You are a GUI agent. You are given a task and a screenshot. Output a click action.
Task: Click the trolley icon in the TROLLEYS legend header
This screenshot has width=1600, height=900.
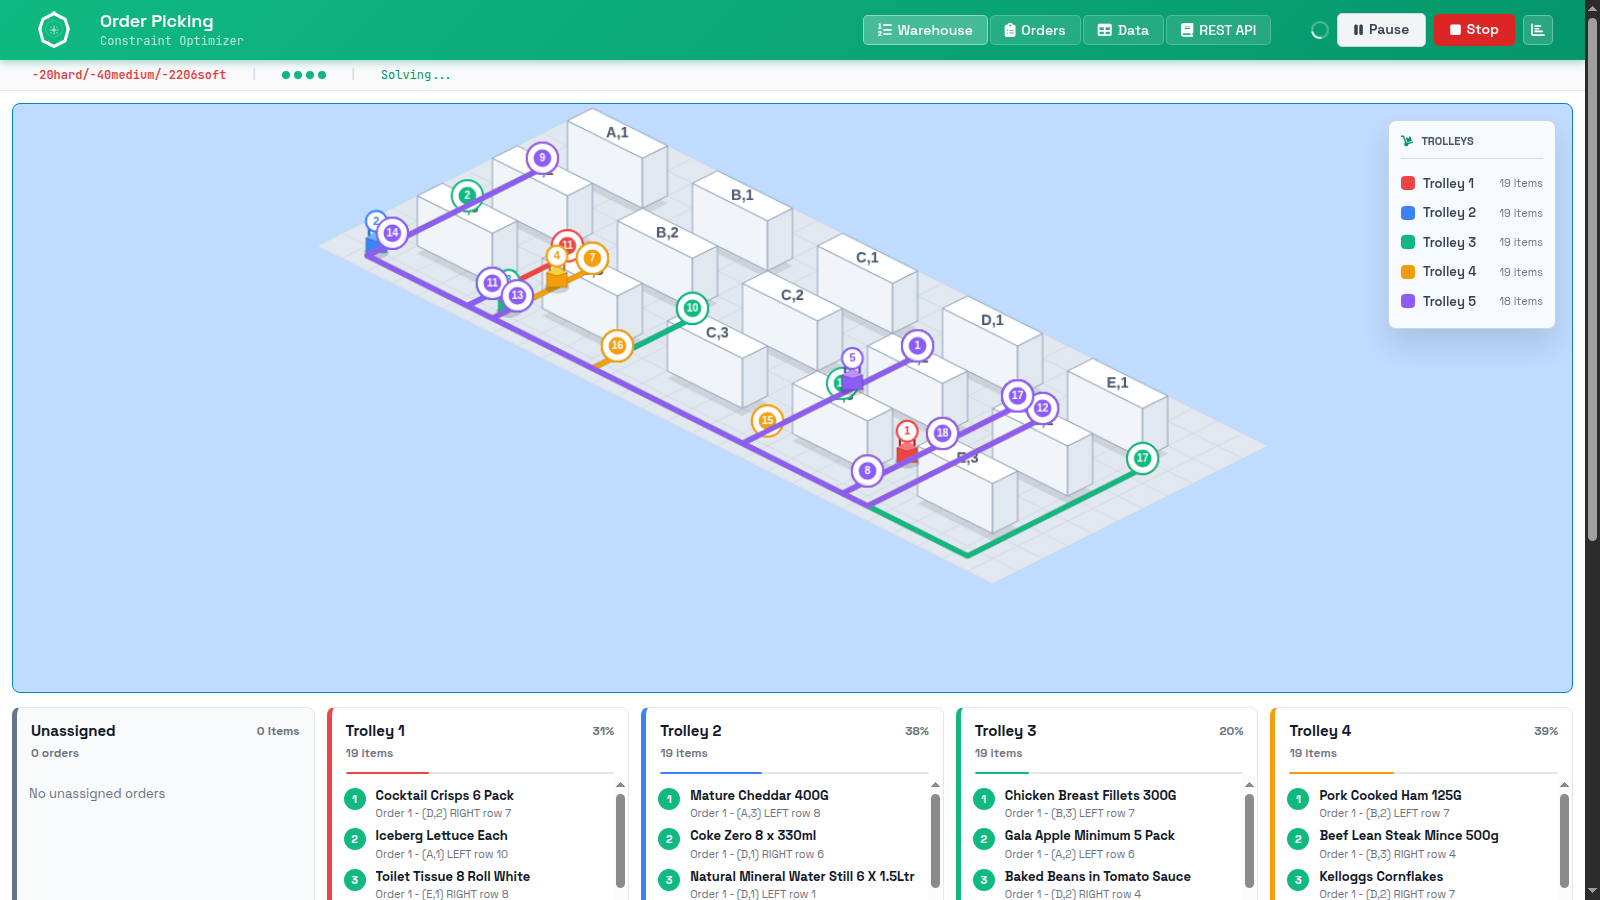1407,141
